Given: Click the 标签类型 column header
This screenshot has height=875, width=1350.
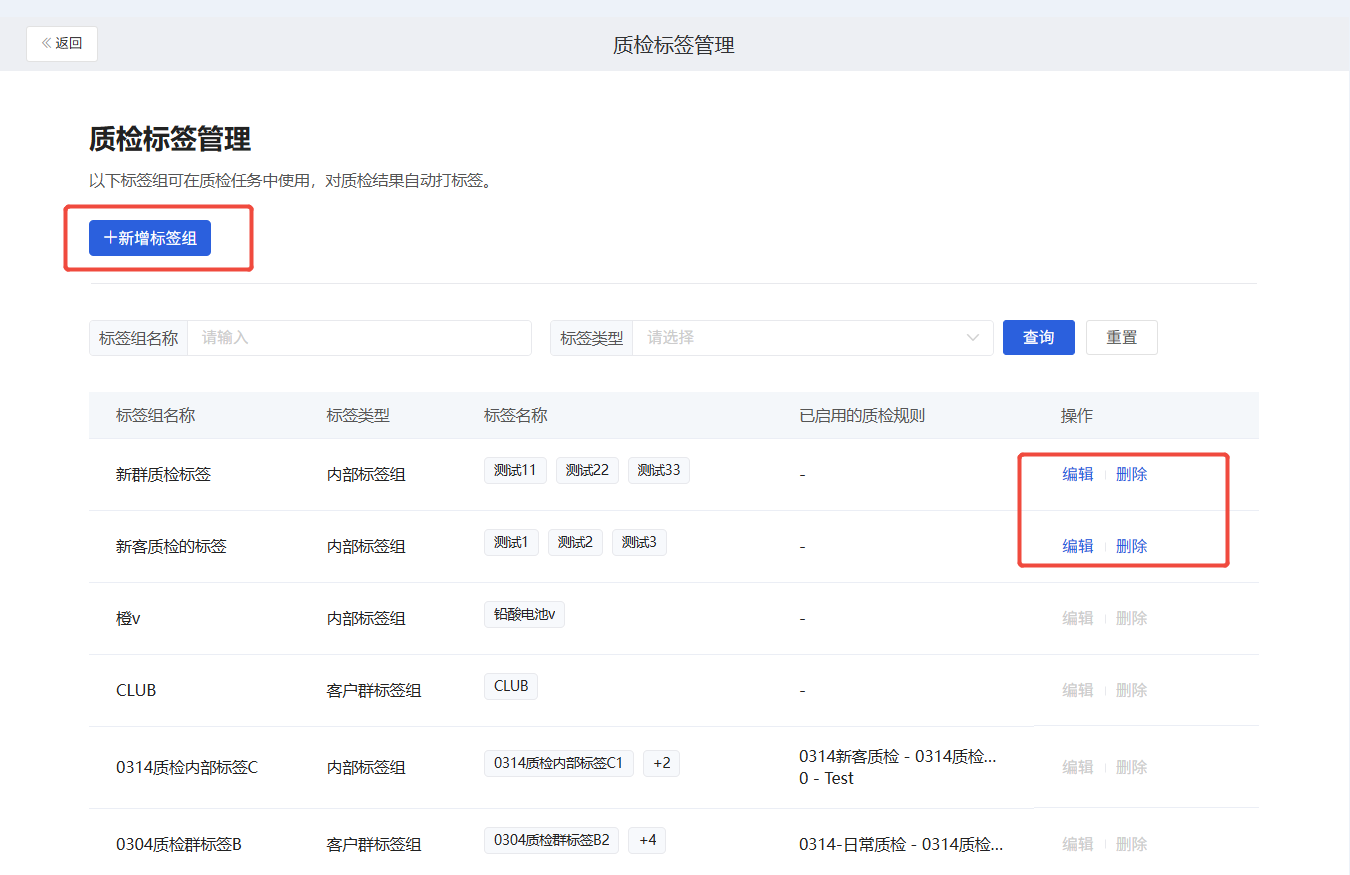Looking at the screenshot, I should (357, 415).
